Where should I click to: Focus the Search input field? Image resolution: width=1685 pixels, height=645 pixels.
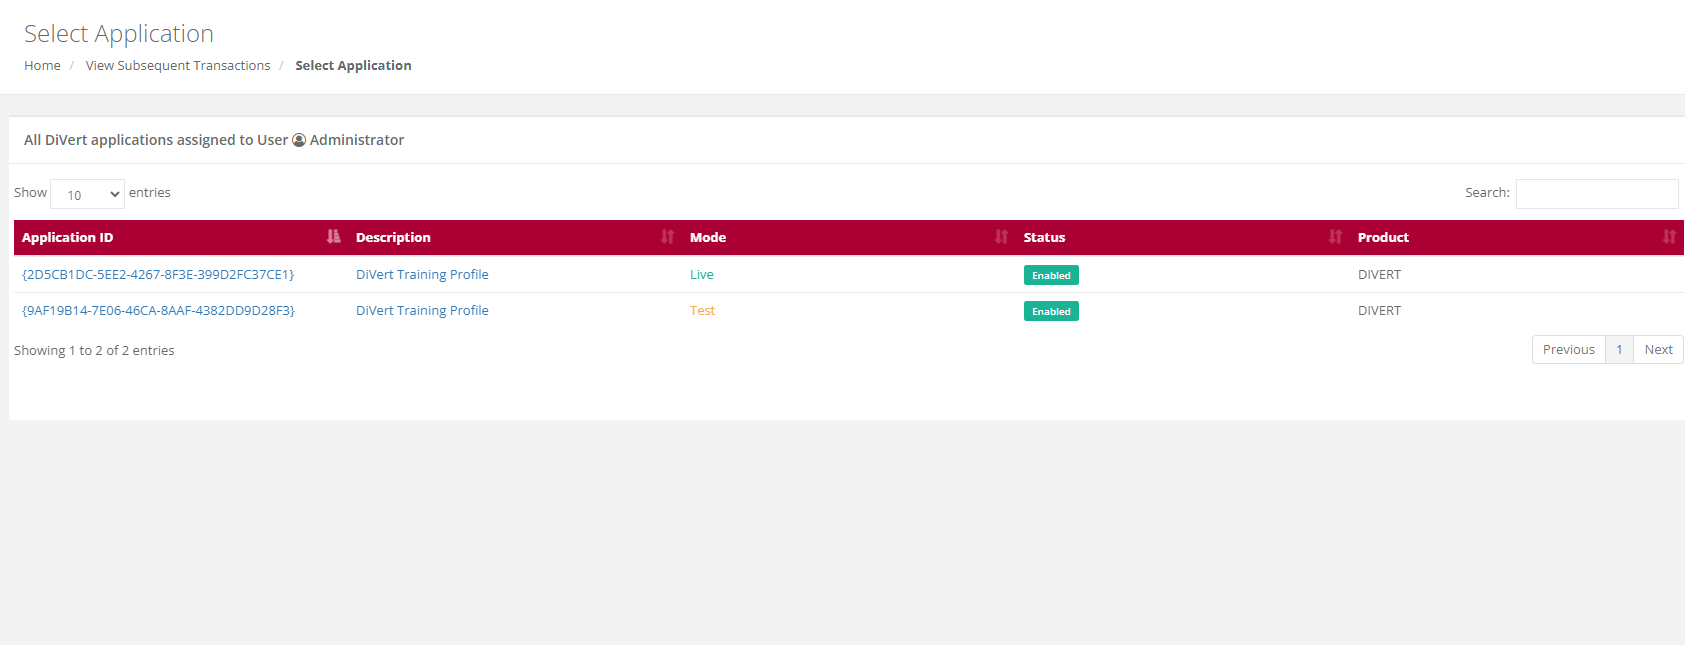pos(1597,194)
